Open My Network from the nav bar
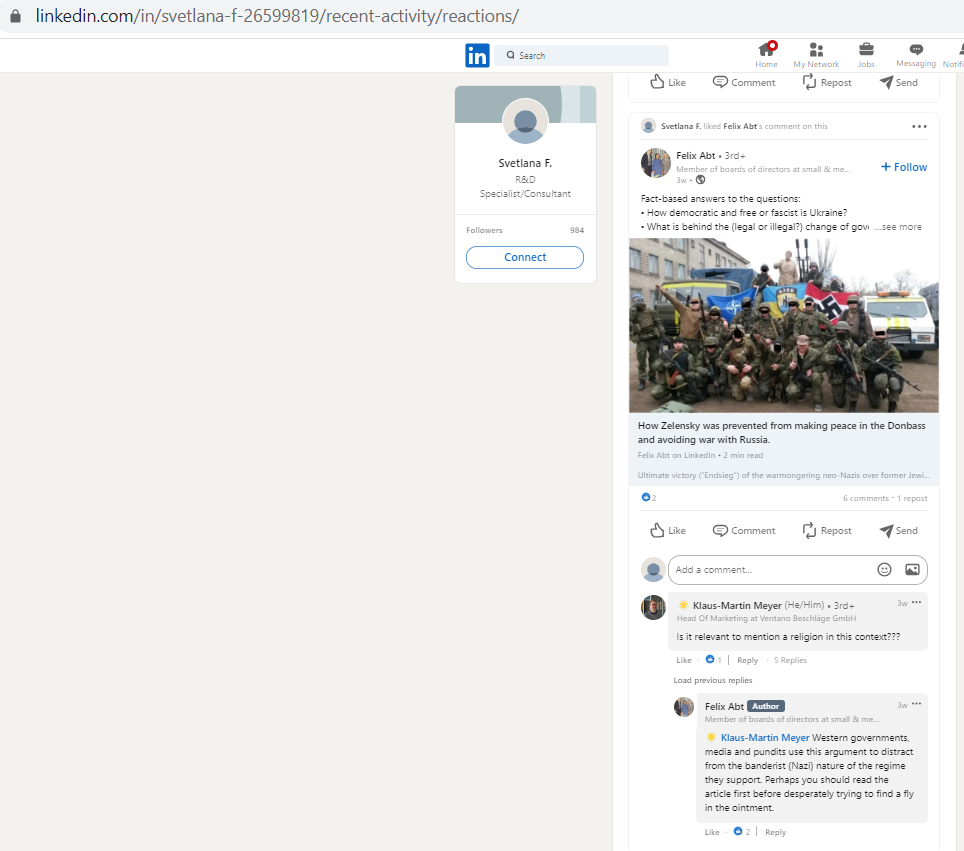The height and width of the screenshot is (851, 964). pyautogui.click(x=816, y=54)
